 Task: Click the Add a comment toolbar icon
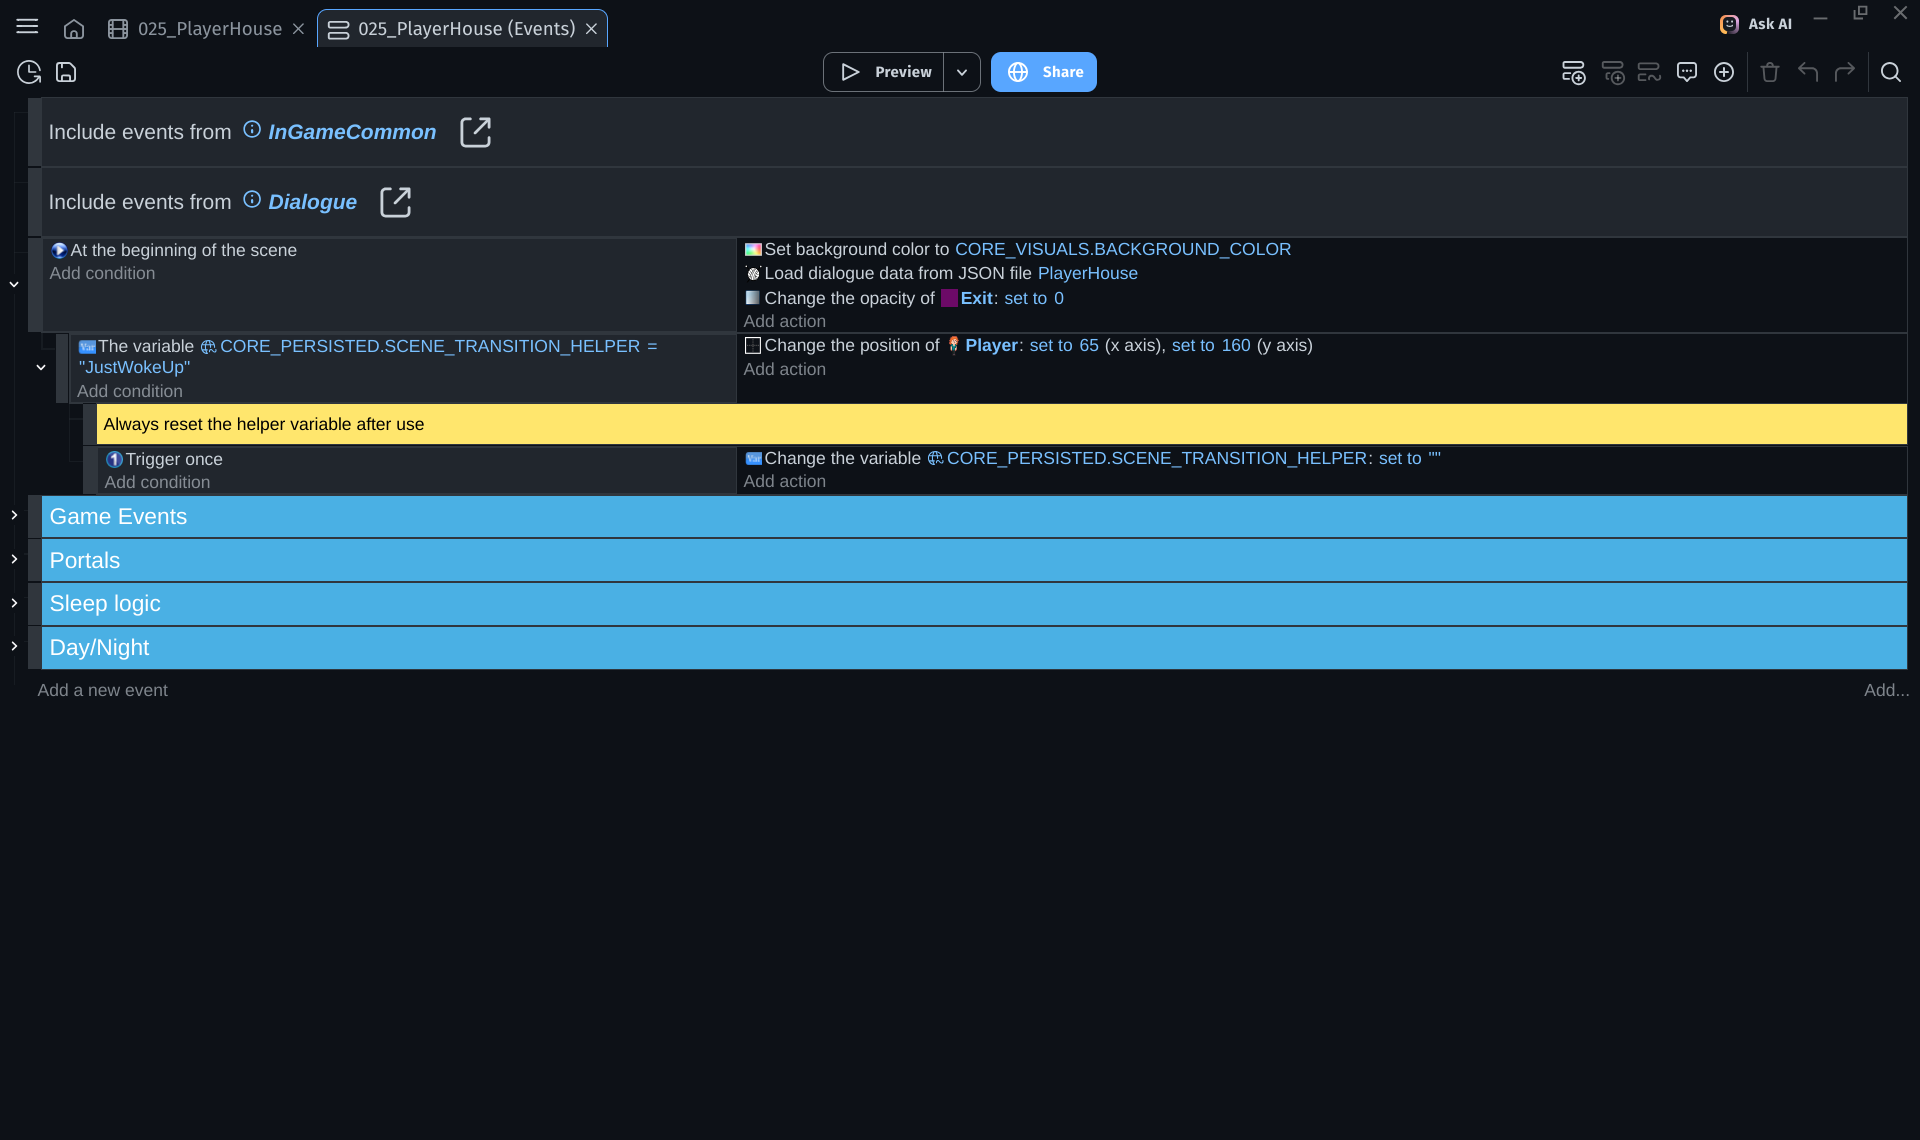[x=1687, y=72]
